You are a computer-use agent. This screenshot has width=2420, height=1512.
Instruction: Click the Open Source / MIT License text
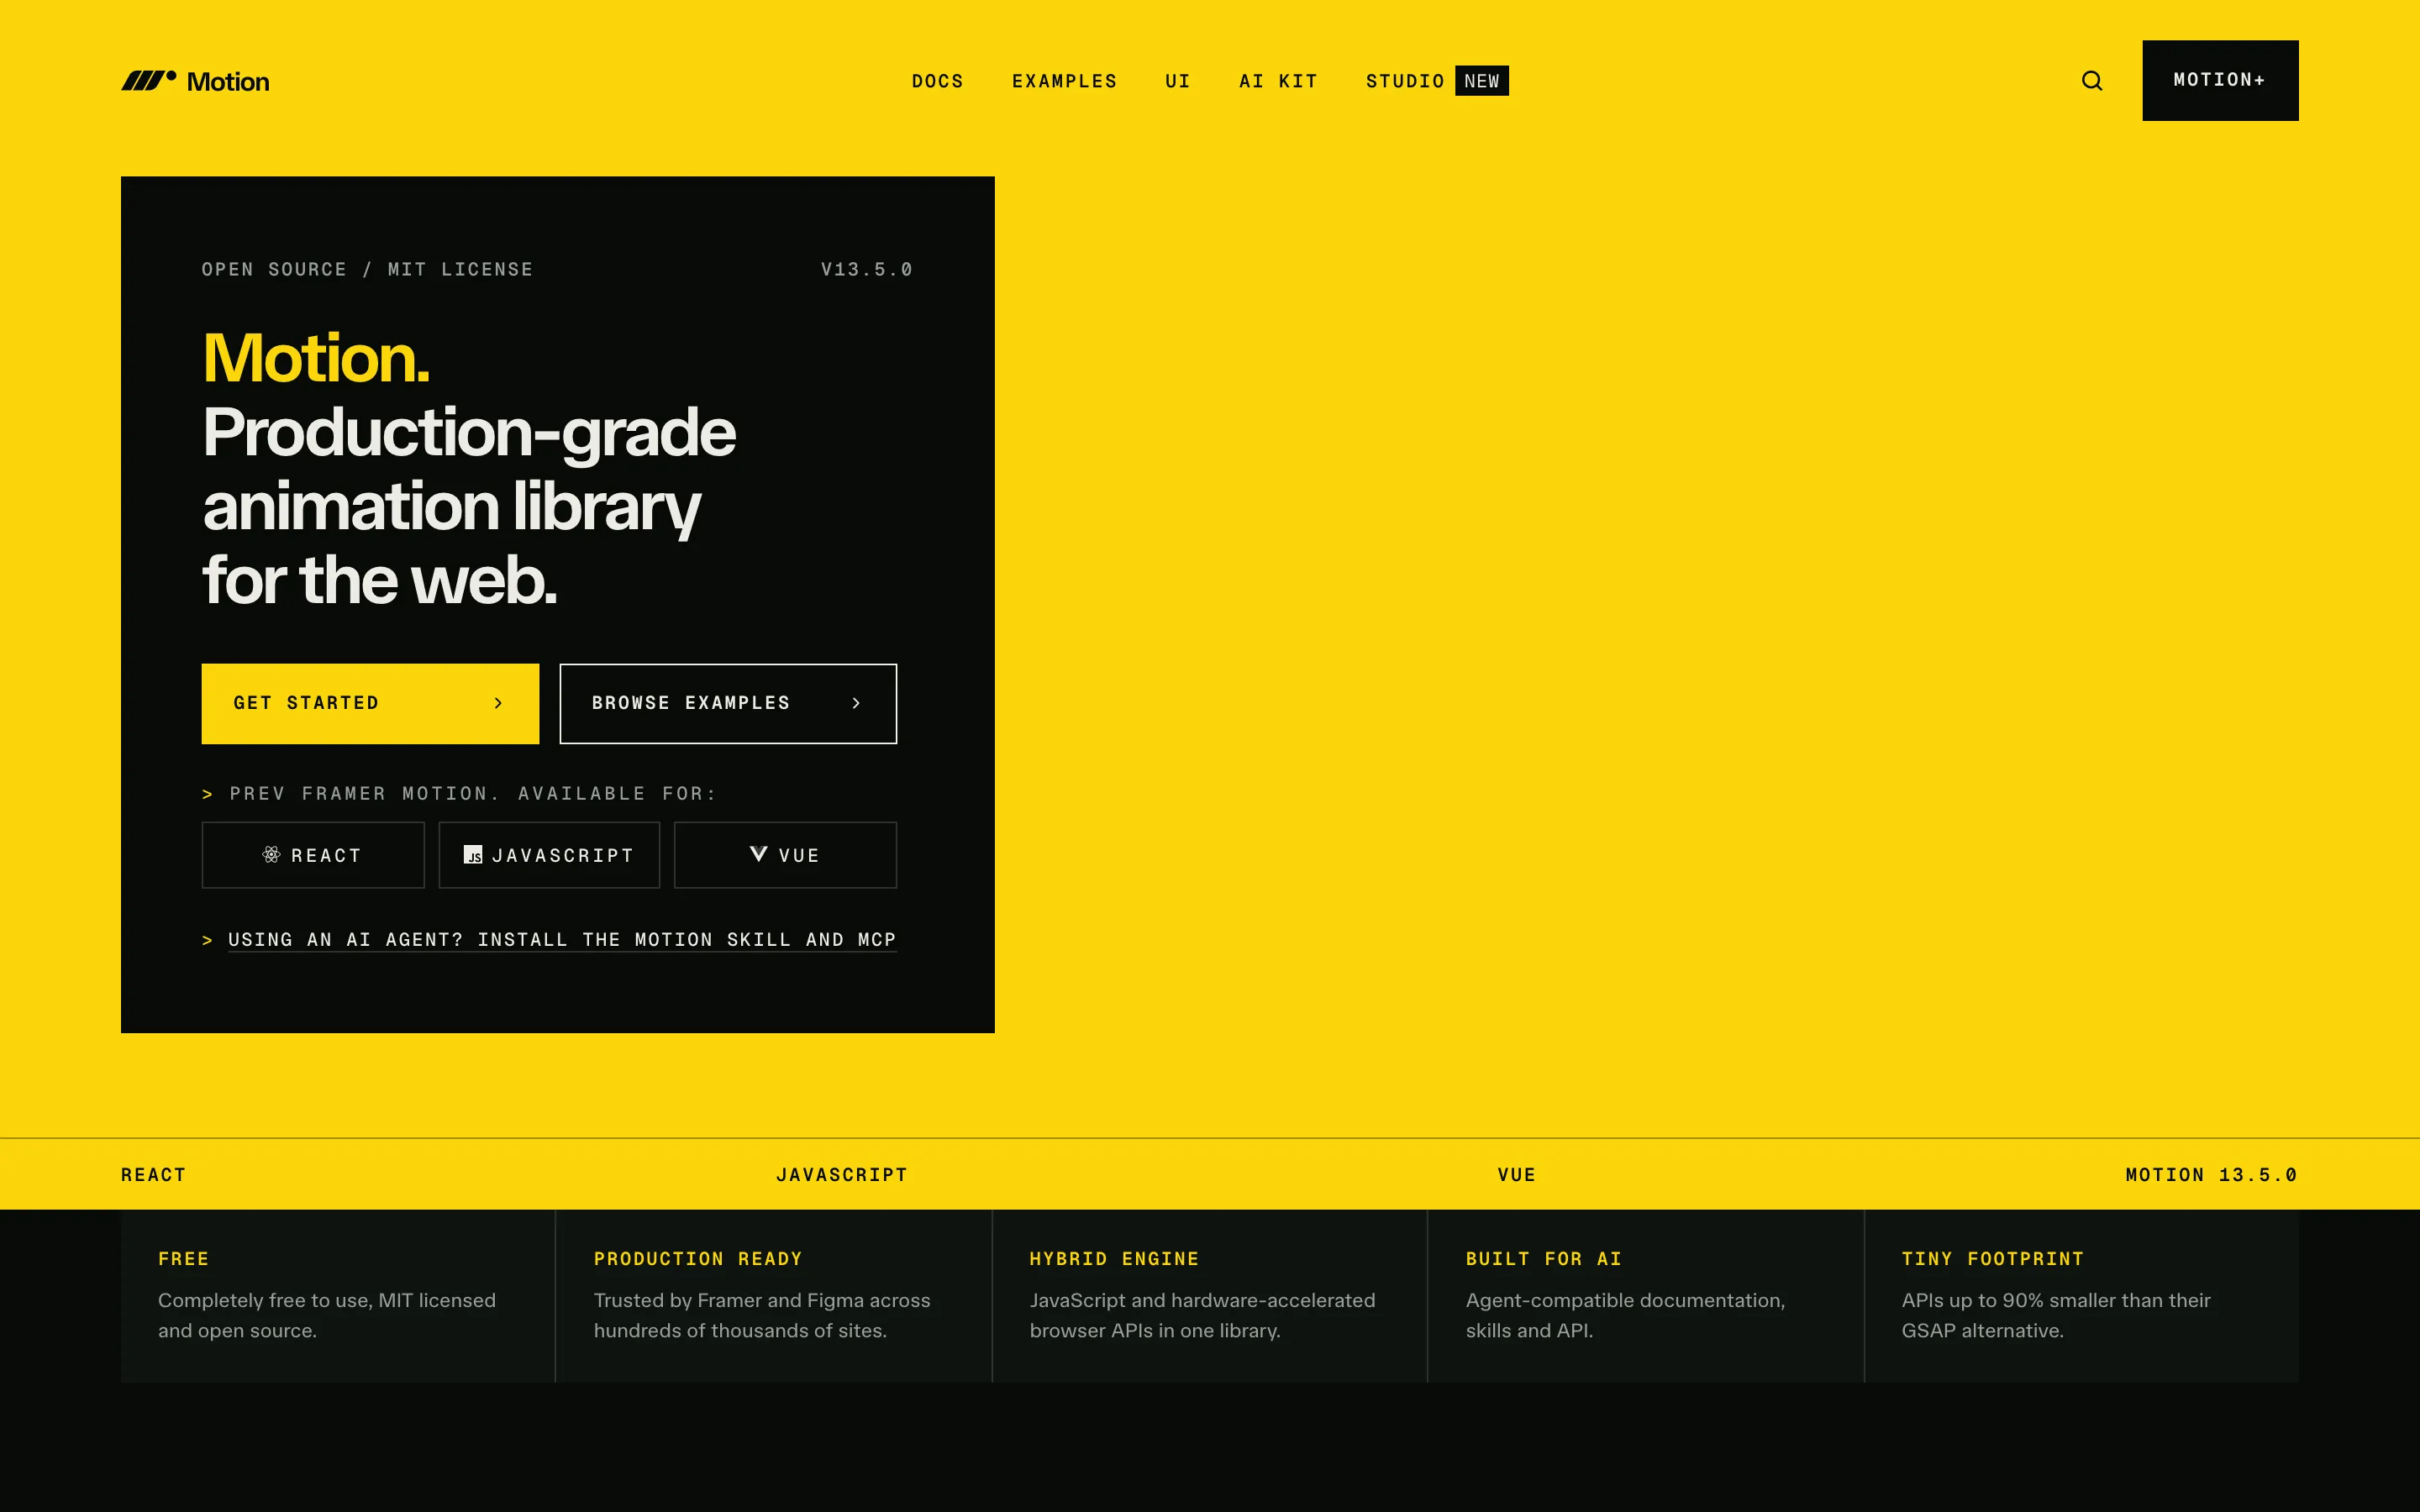367,269
